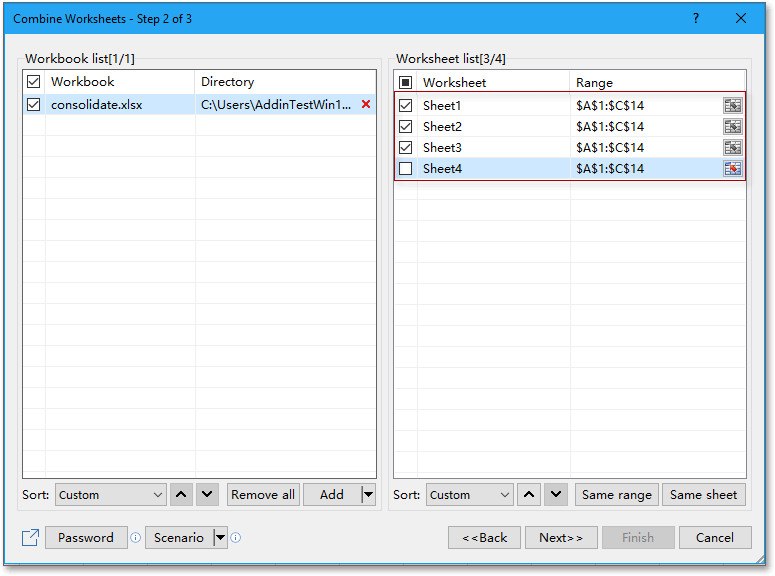775x576 pixels.
Task: Expand the Add button dropdown arrow
Action: click(368, 494)
